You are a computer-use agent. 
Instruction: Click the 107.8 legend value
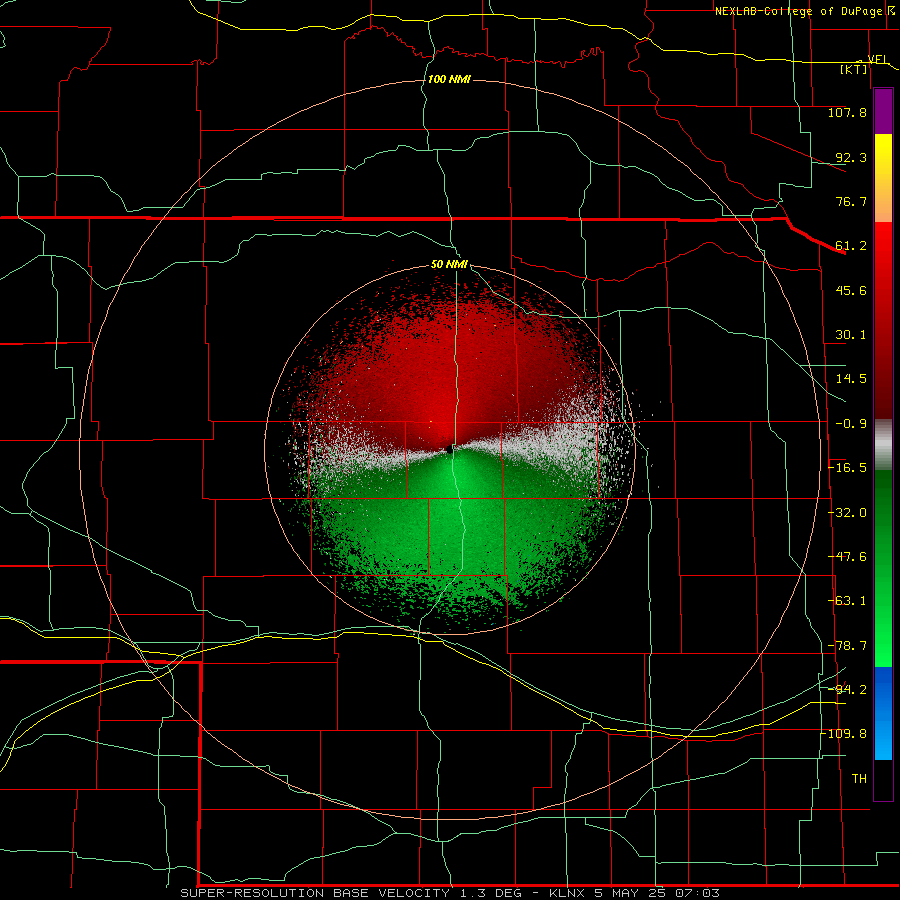(x=847, y=112)
